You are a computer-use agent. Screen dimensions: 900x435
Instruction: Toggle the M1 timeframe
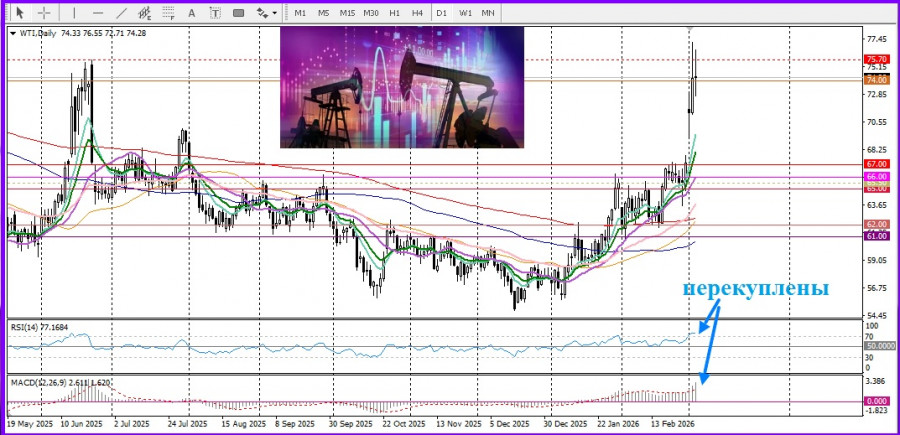click(x=300, y=12)
